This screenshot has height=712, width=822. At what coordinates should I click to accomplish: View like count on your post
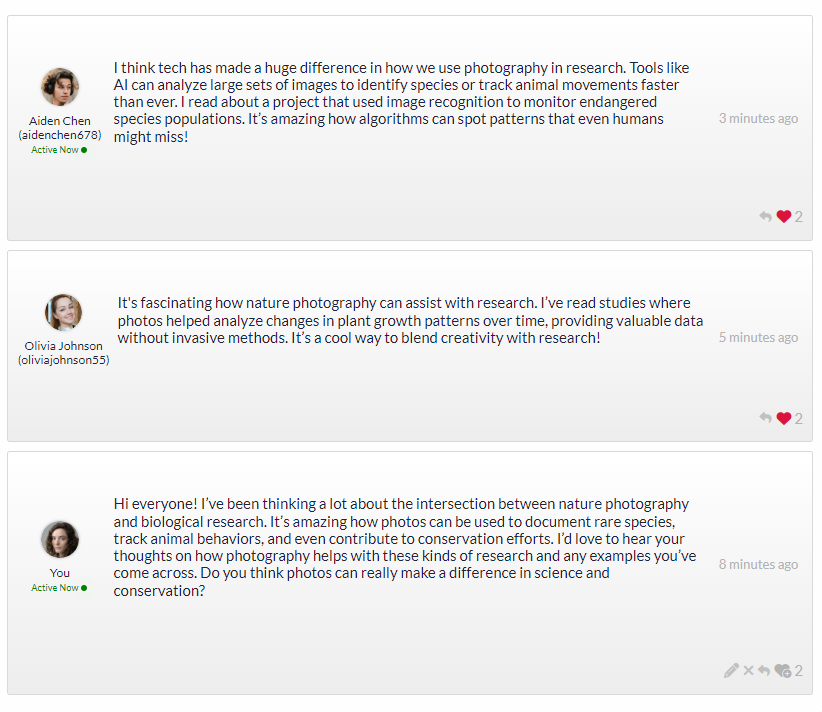click(798, 671)
